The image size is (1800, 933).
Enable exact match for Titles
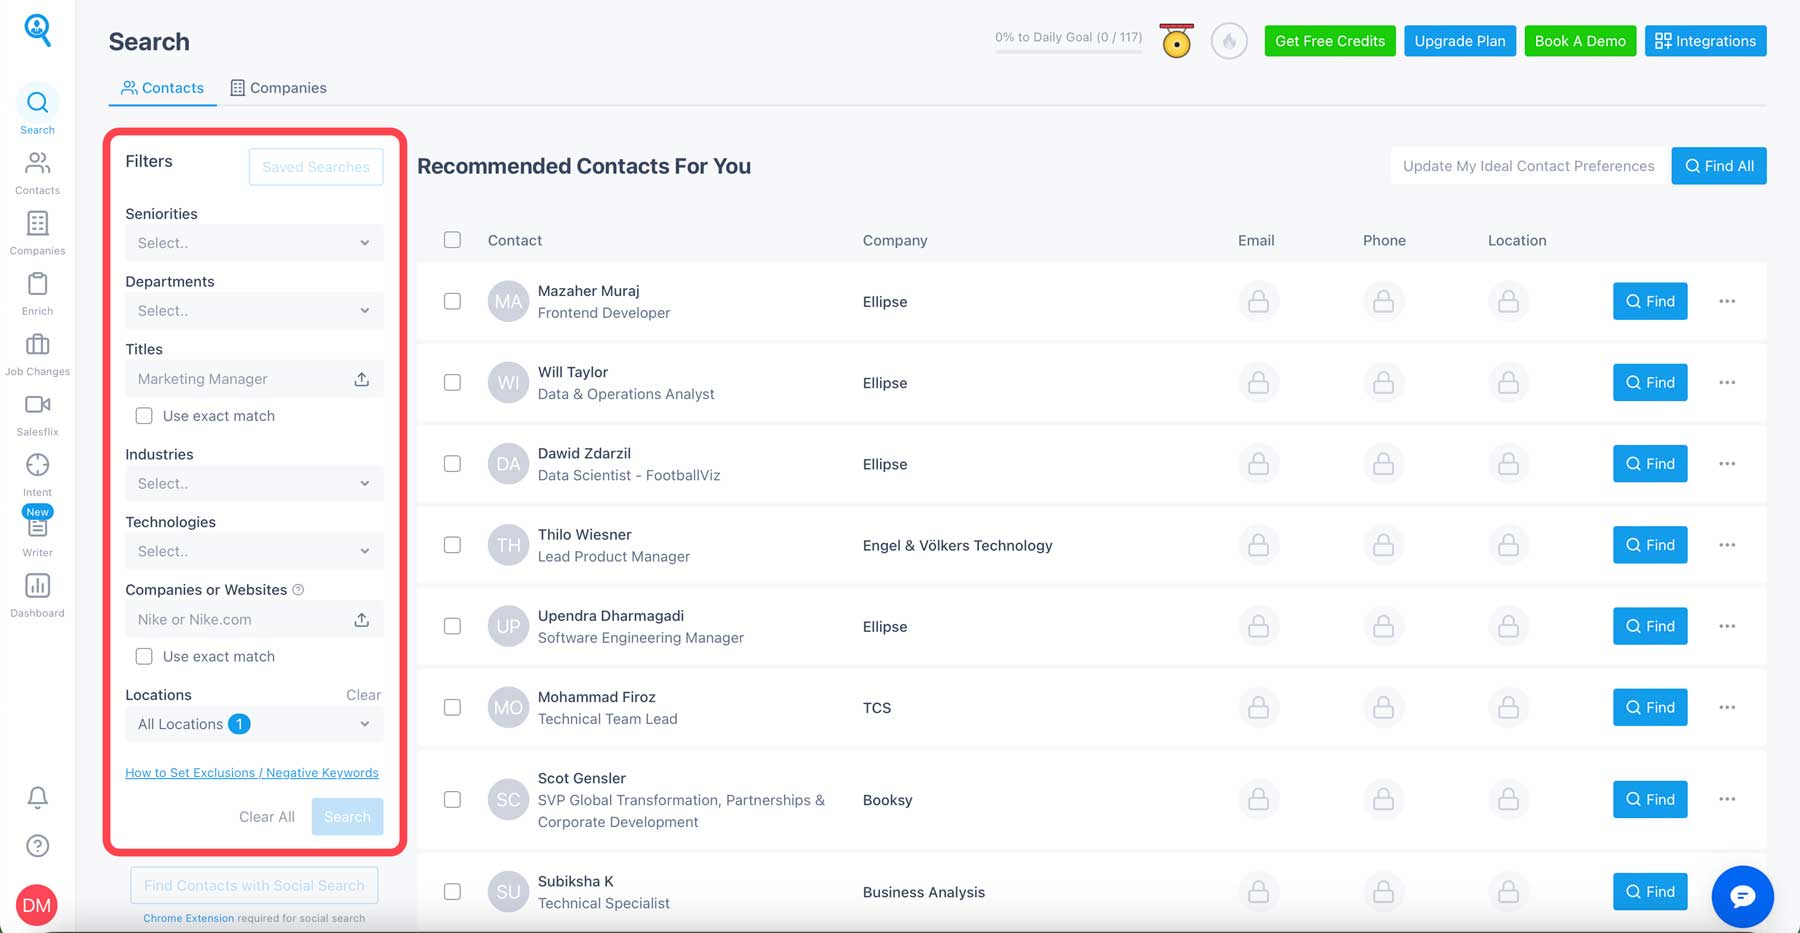tap(144, 415)
